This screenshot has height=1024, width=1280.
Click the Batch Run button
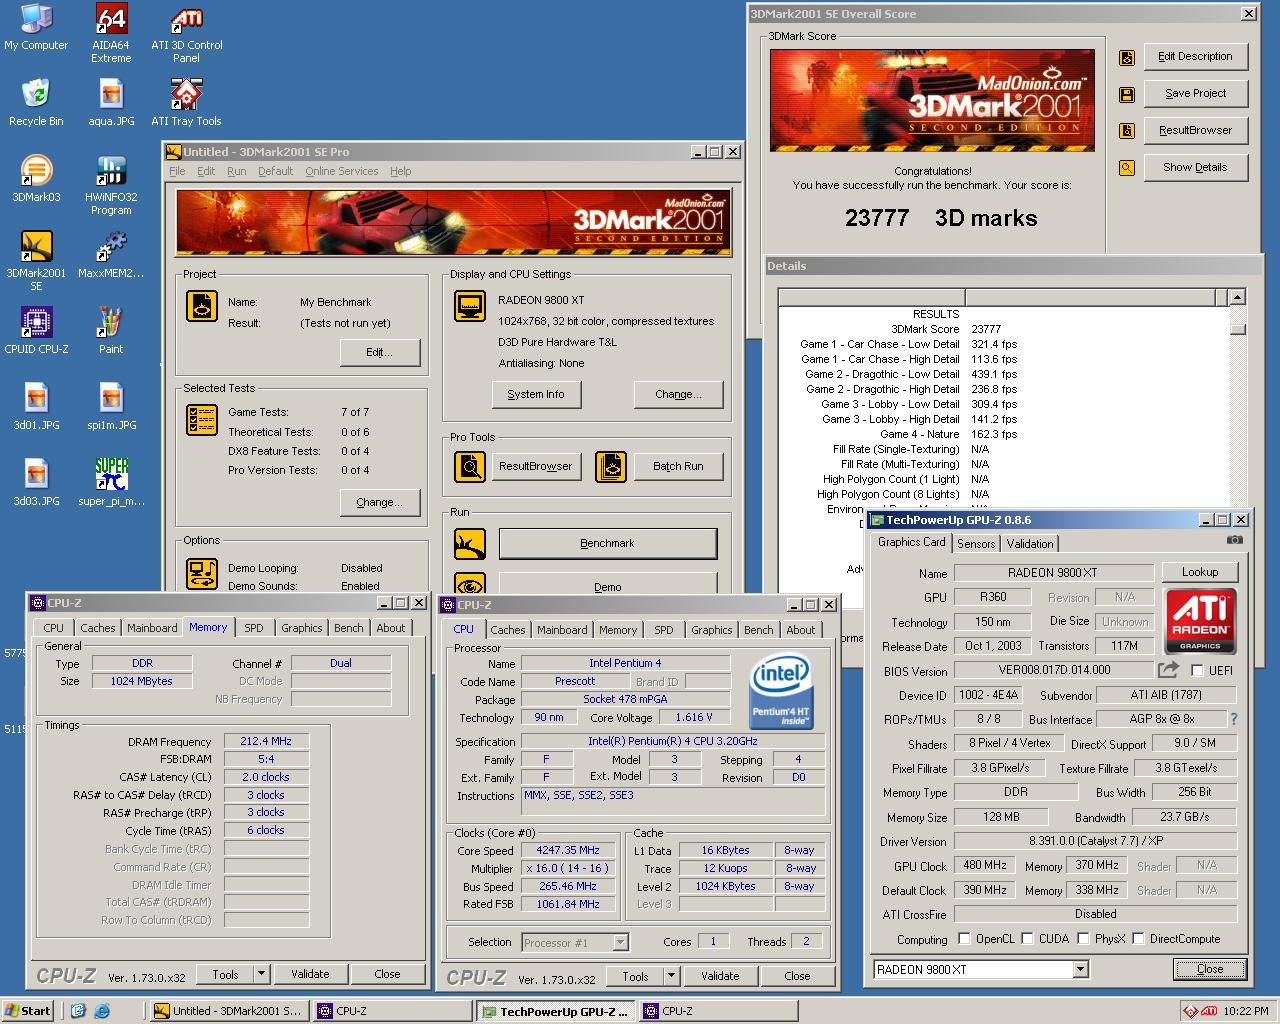tap(678, 466)
